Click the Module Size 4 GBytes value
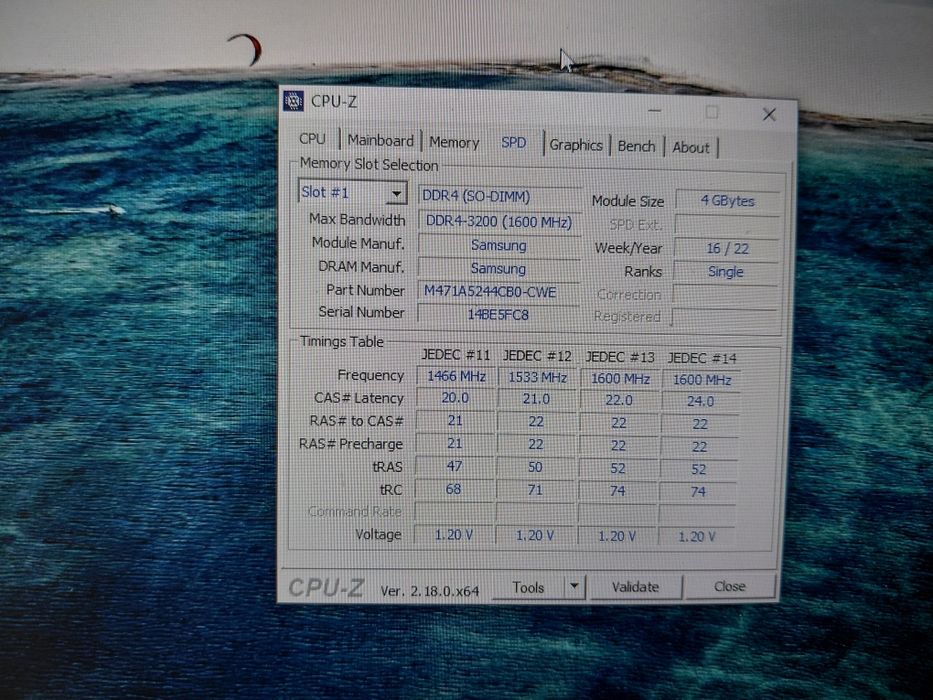The image size is (933, 700). click(x=727, y=201)
